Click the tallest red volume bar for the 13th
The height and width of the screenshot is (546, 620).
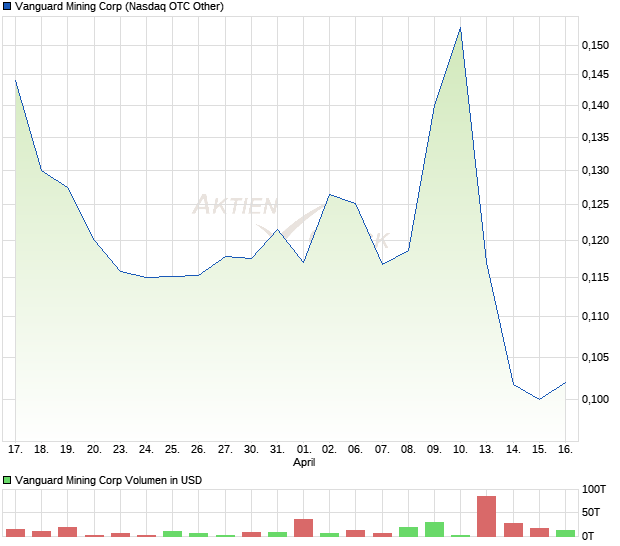click(x=486, y=516)
